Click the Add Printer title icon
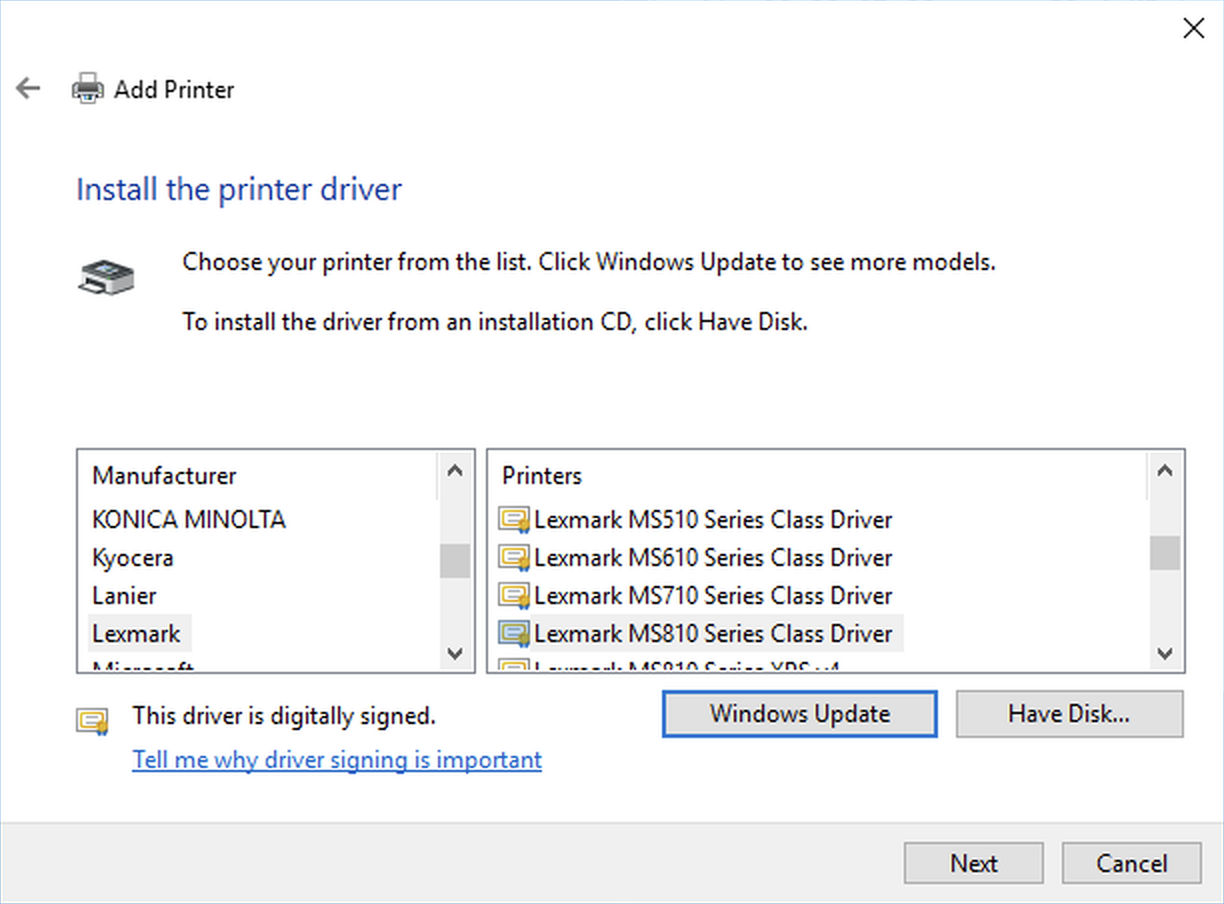 tap(87, 89)
